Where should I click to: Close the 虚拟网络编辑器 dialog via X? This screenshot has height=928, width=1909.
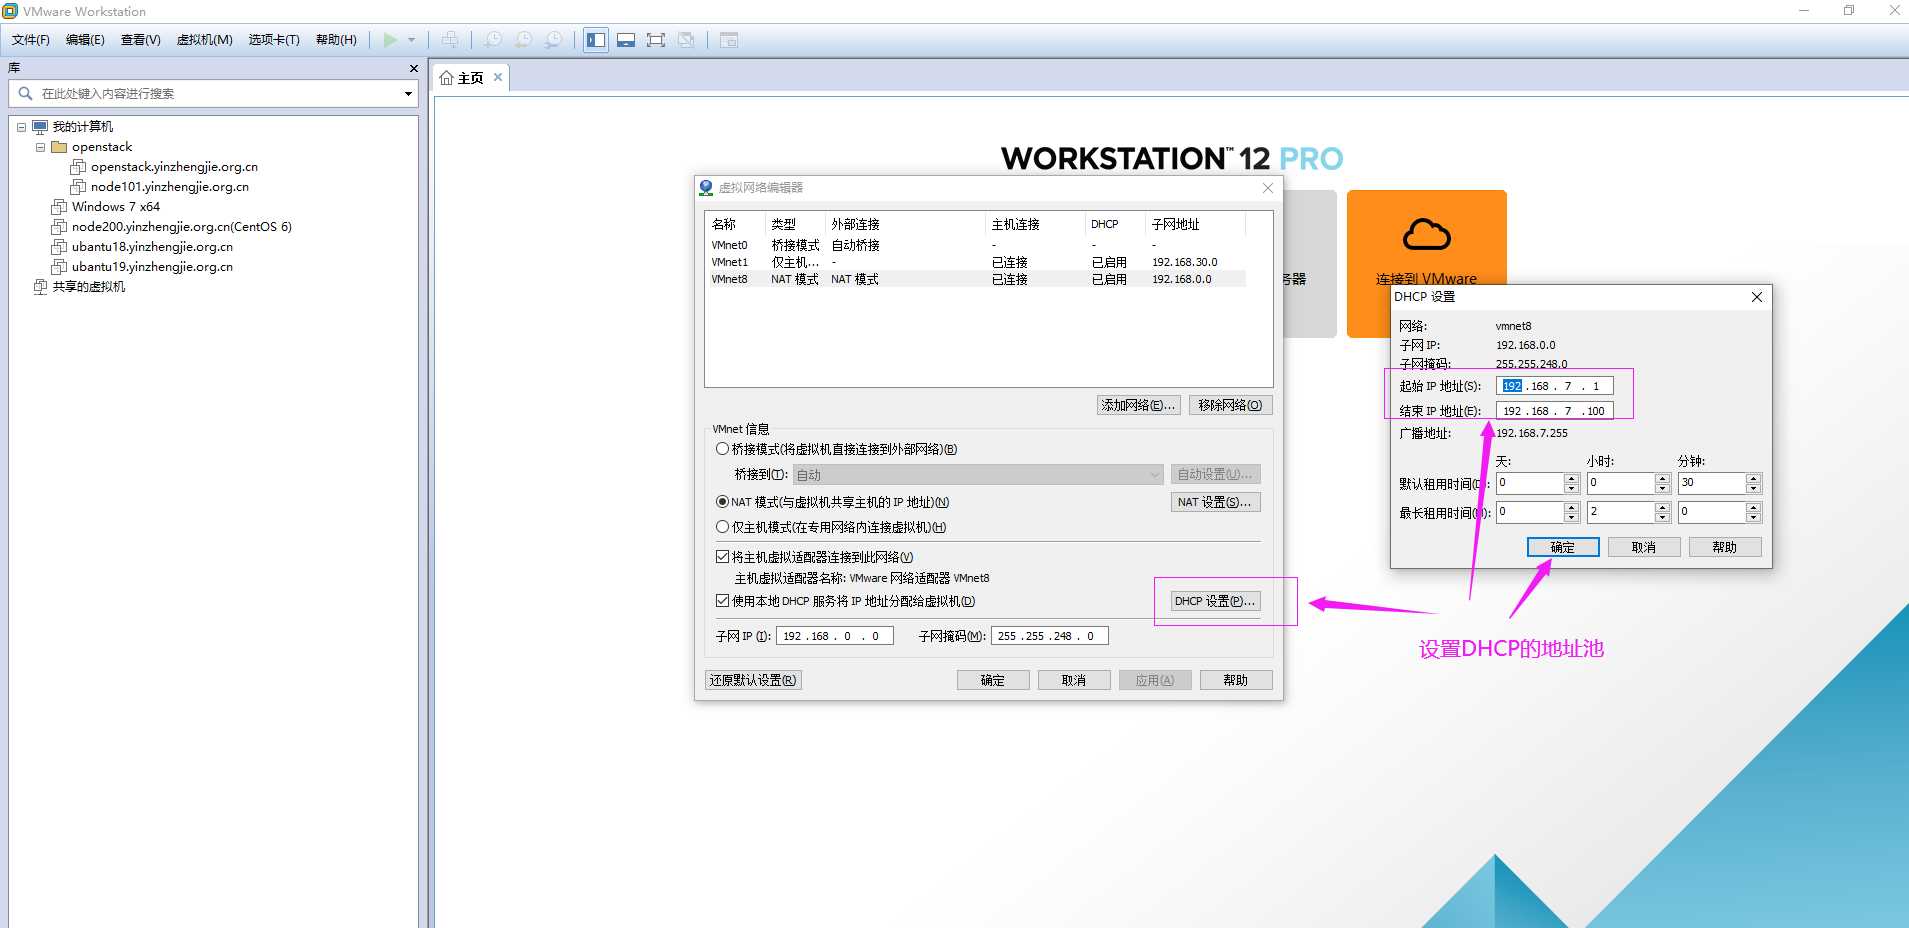click(x=1267, y=188)
